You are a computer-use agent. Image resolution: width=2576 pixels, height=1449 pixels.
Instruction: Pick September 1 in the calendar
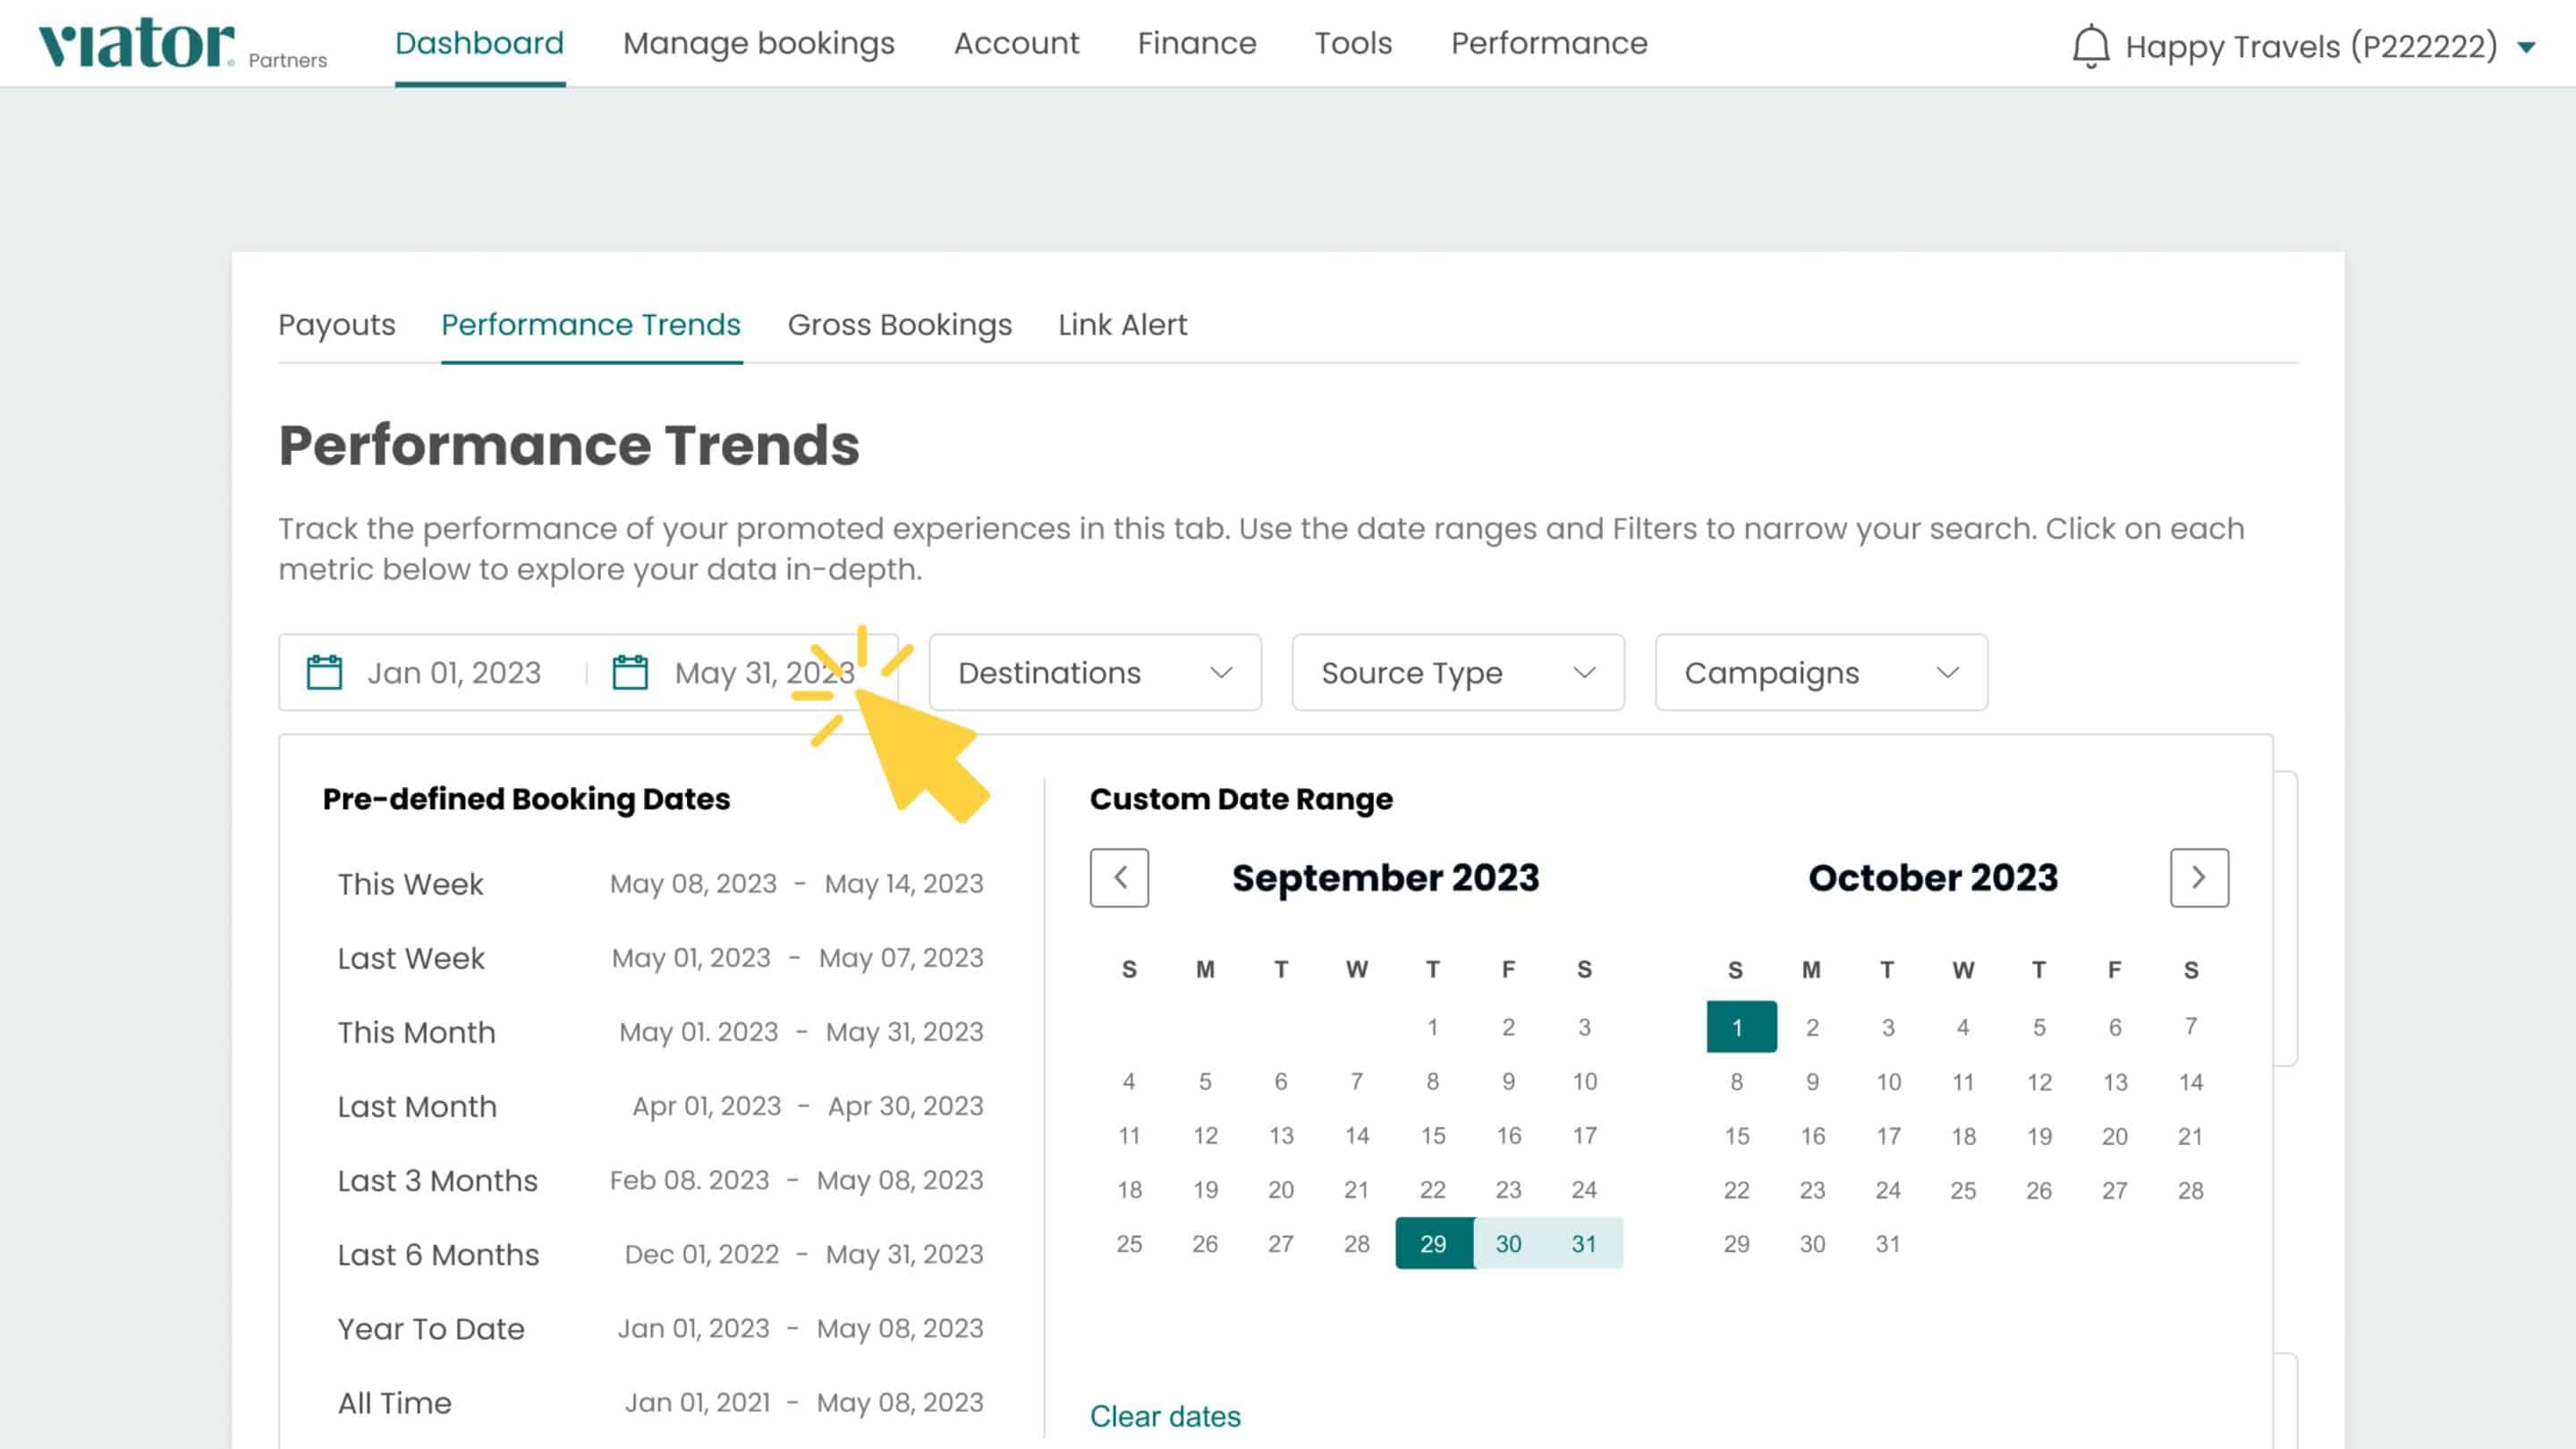[x=1433, y=1027]
